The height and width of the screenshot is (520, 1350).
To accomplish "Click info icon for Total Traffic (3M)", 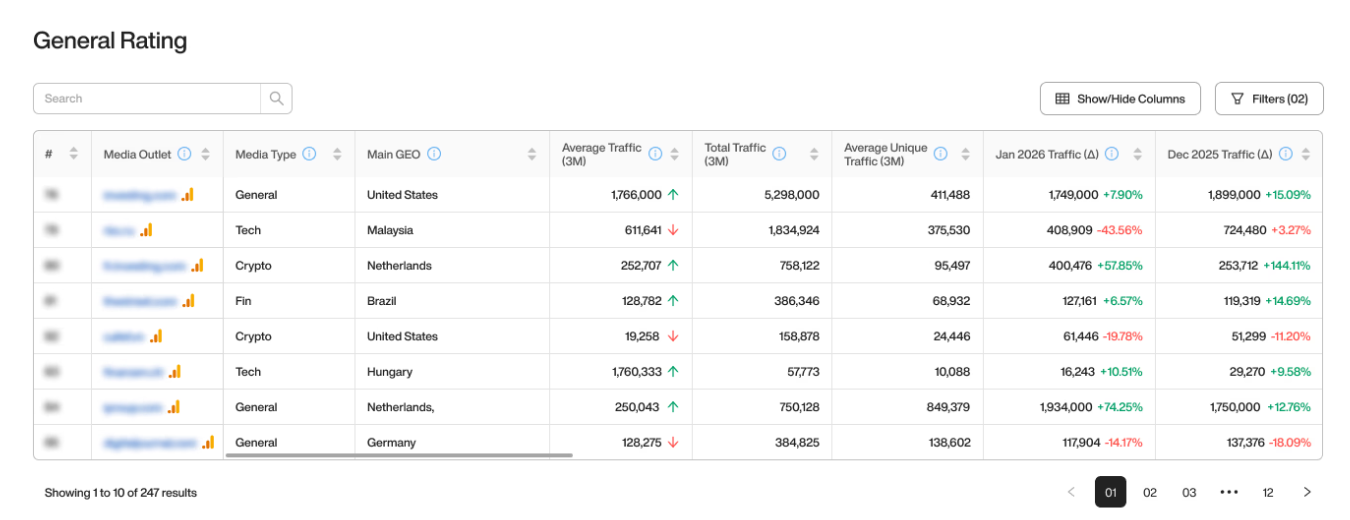I will point(779,154).
